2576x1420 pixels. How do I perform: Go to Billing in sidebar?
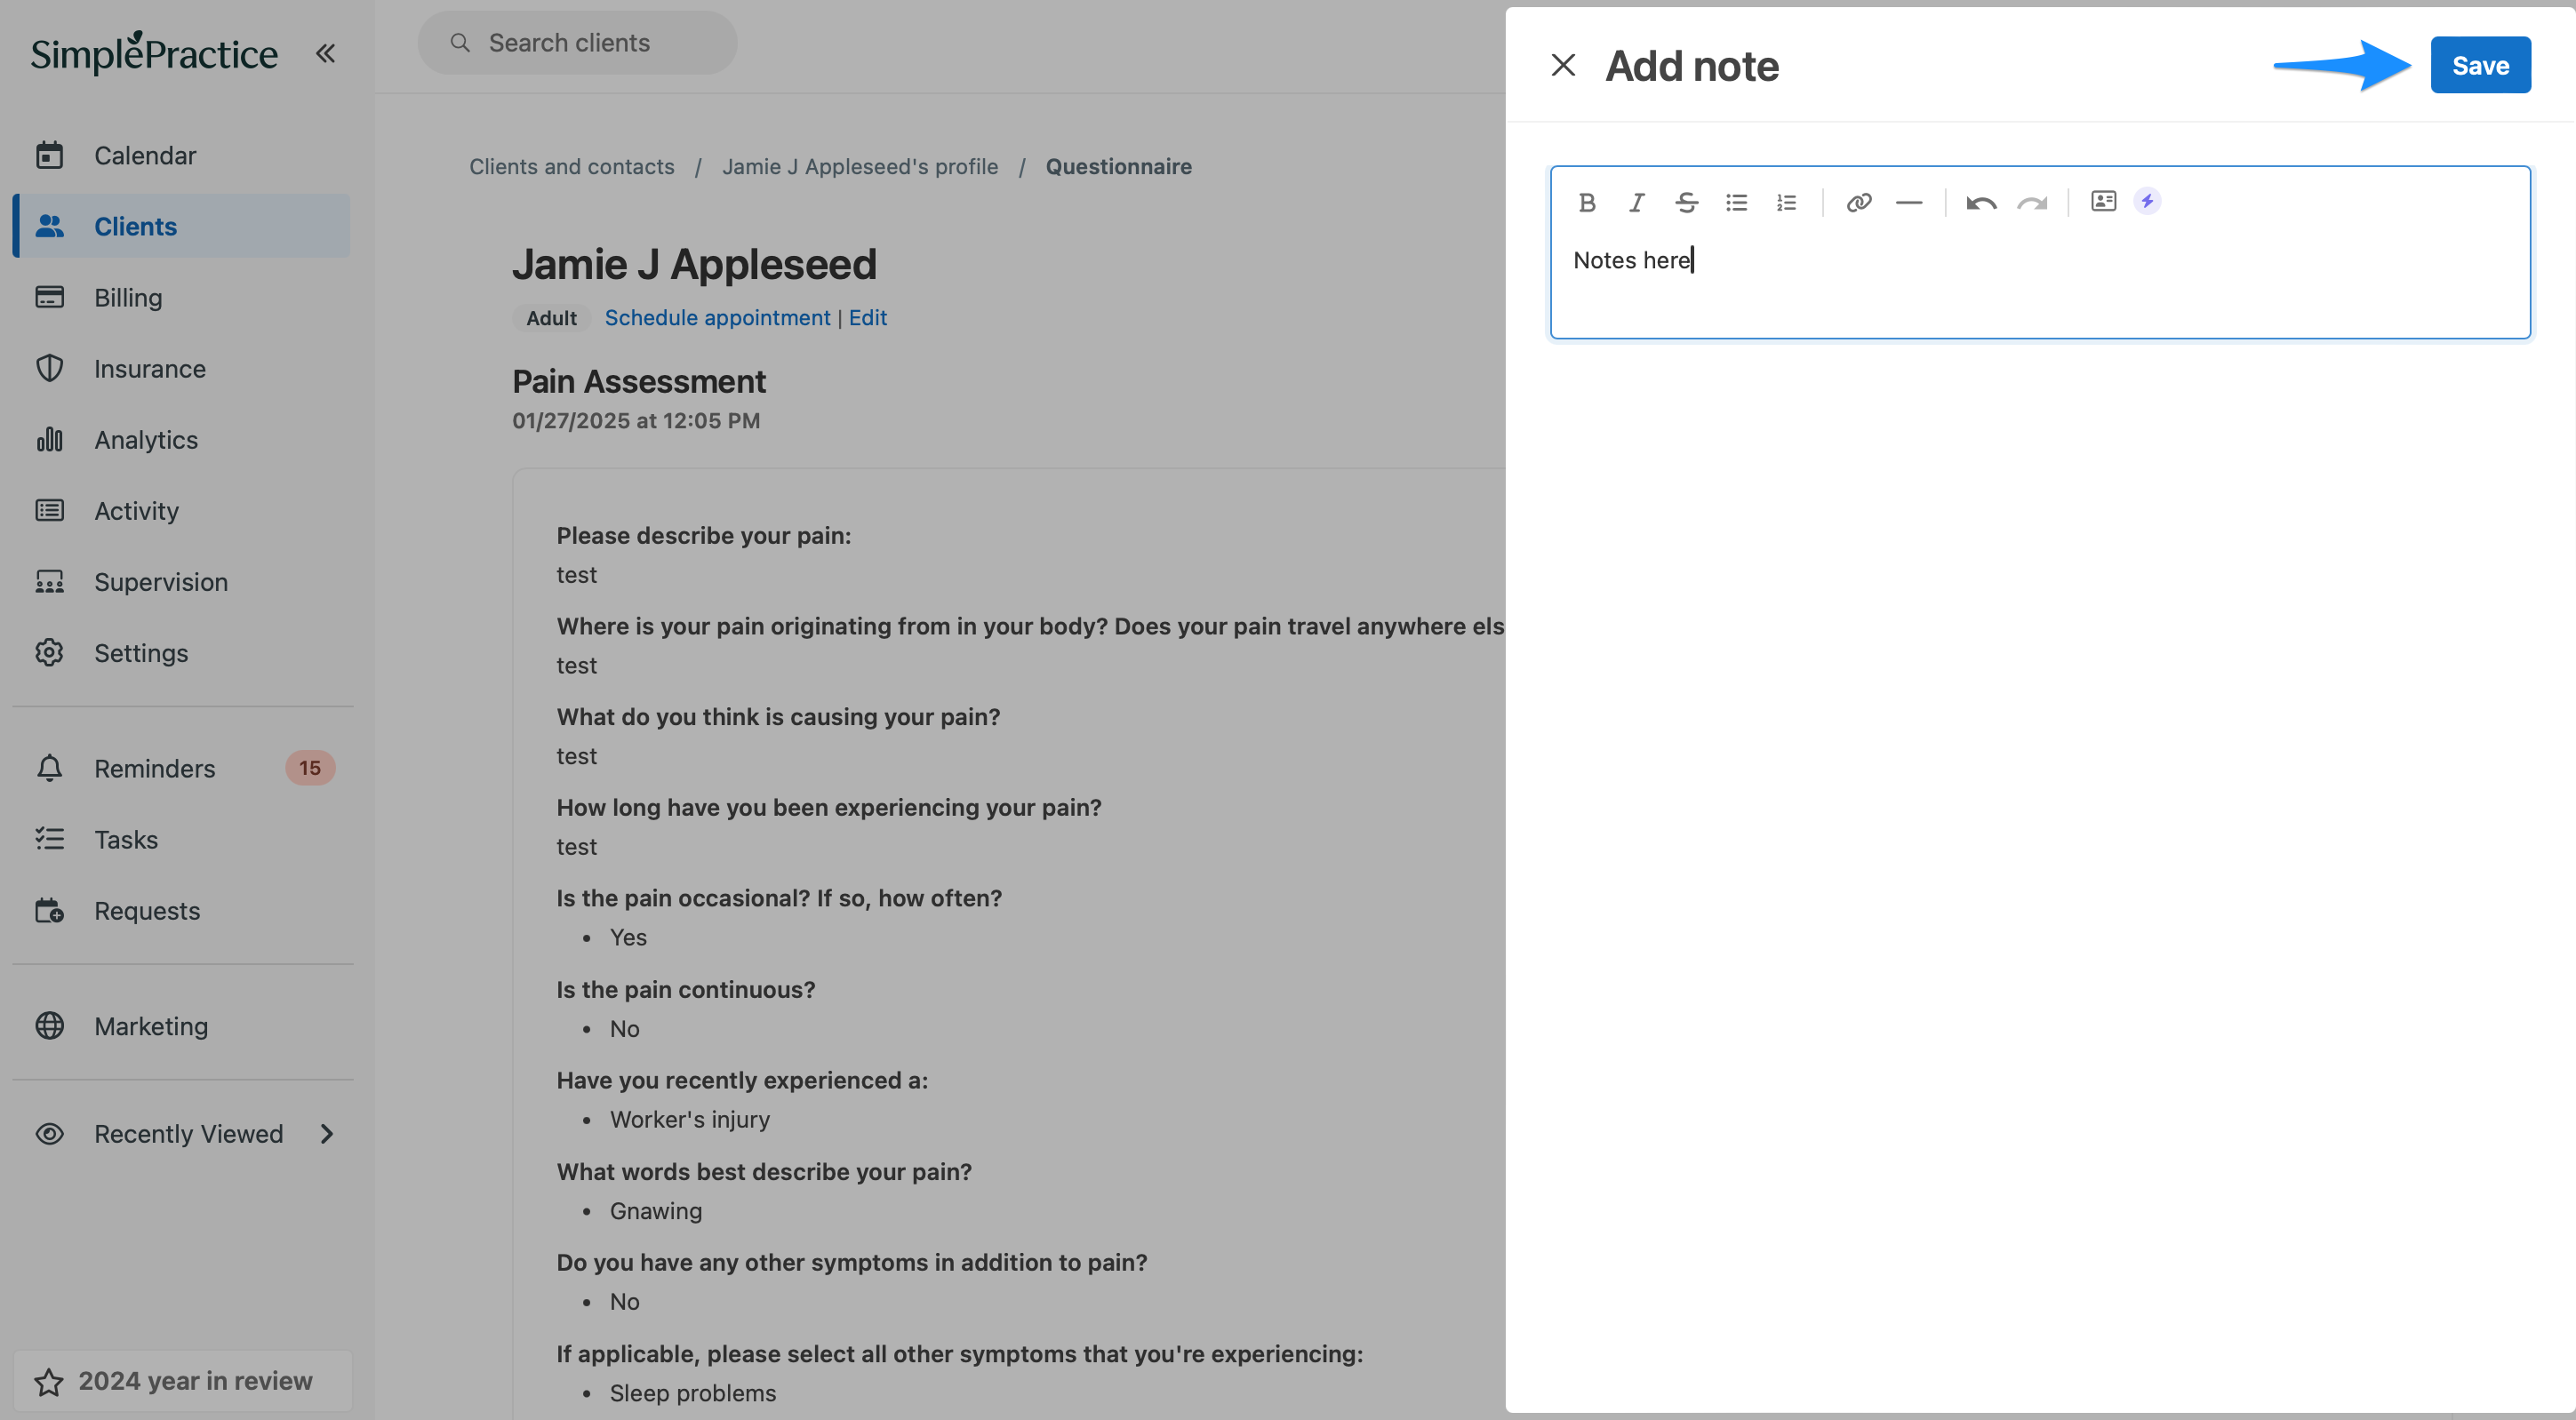click(x=182, y=297)
